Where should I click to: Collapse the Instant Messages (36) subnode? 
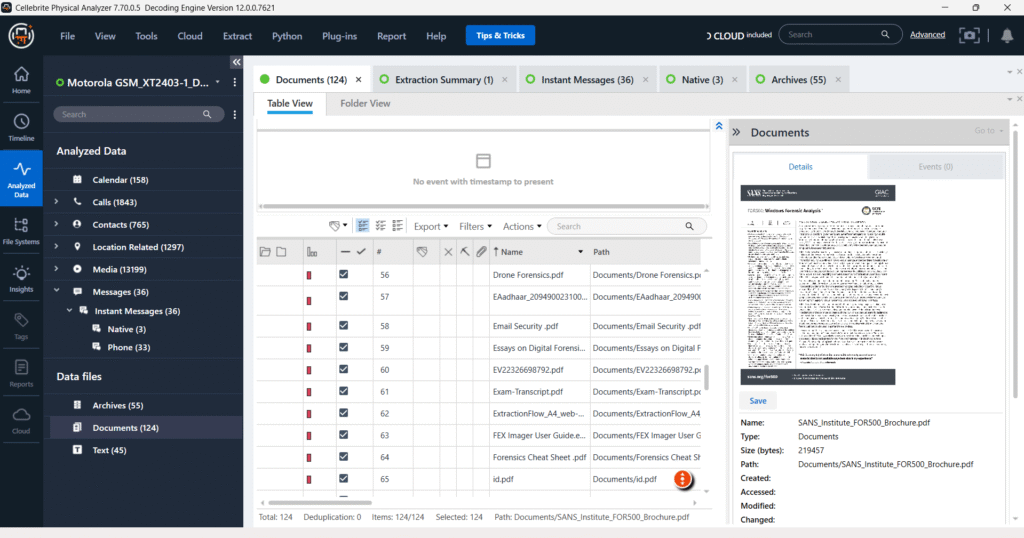[69, 311]
